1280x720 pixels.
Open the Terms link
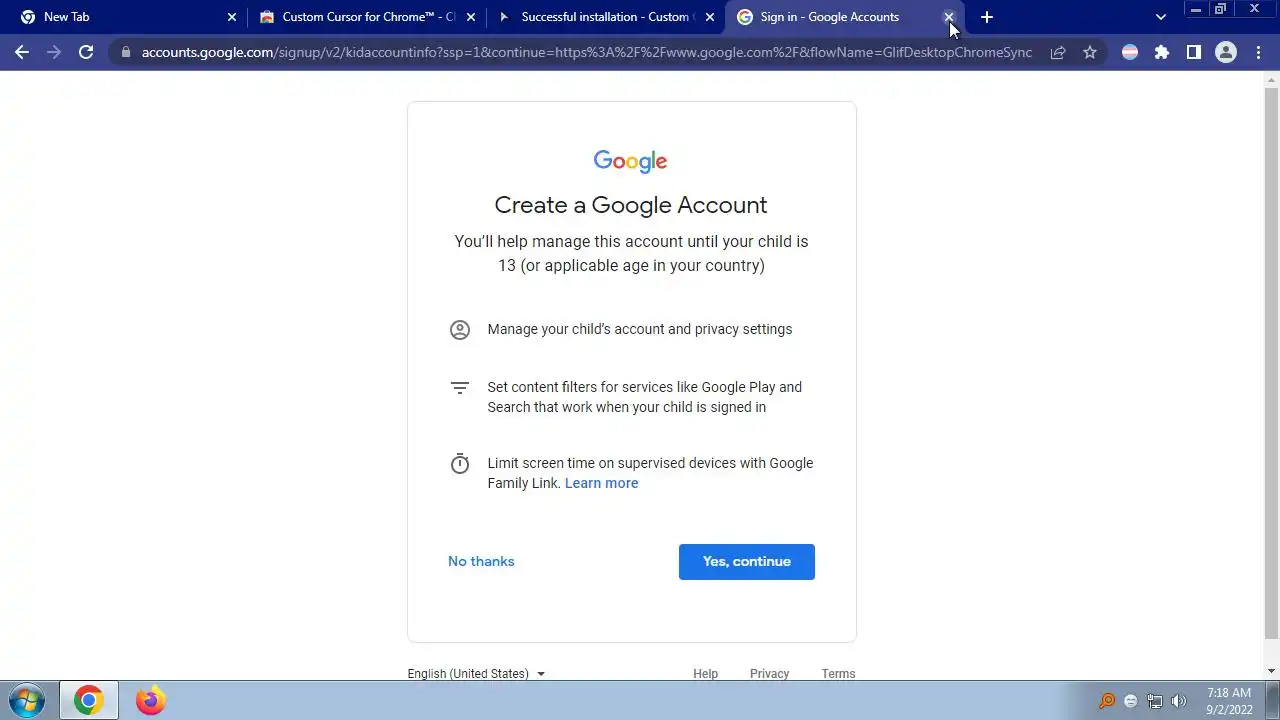(839, 674)
